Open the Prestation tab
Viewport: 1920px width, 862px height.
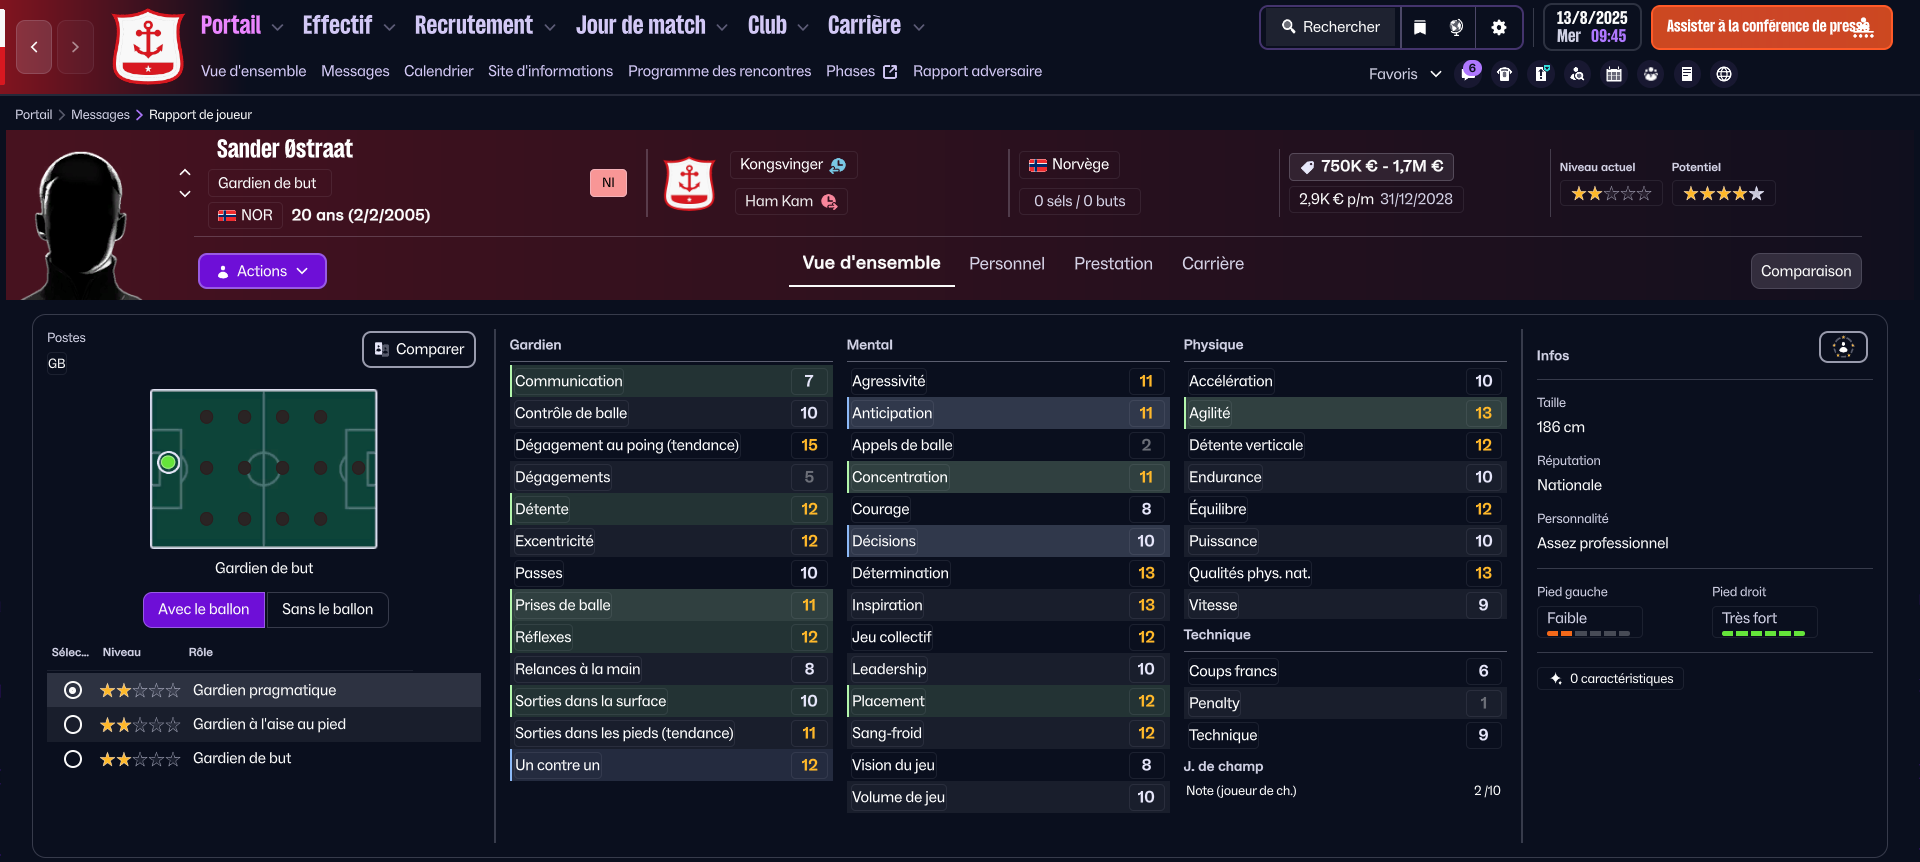[1113, 264]
